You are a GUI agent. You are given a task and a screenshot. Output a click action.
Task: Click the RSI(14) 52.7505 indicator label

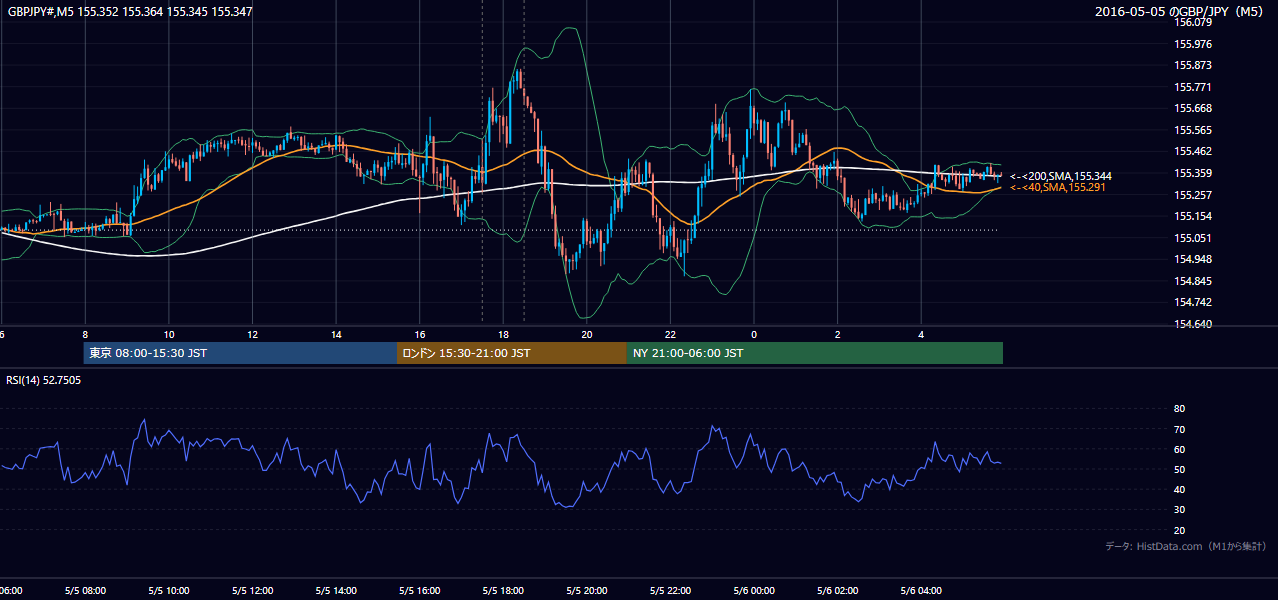point(44,380)
